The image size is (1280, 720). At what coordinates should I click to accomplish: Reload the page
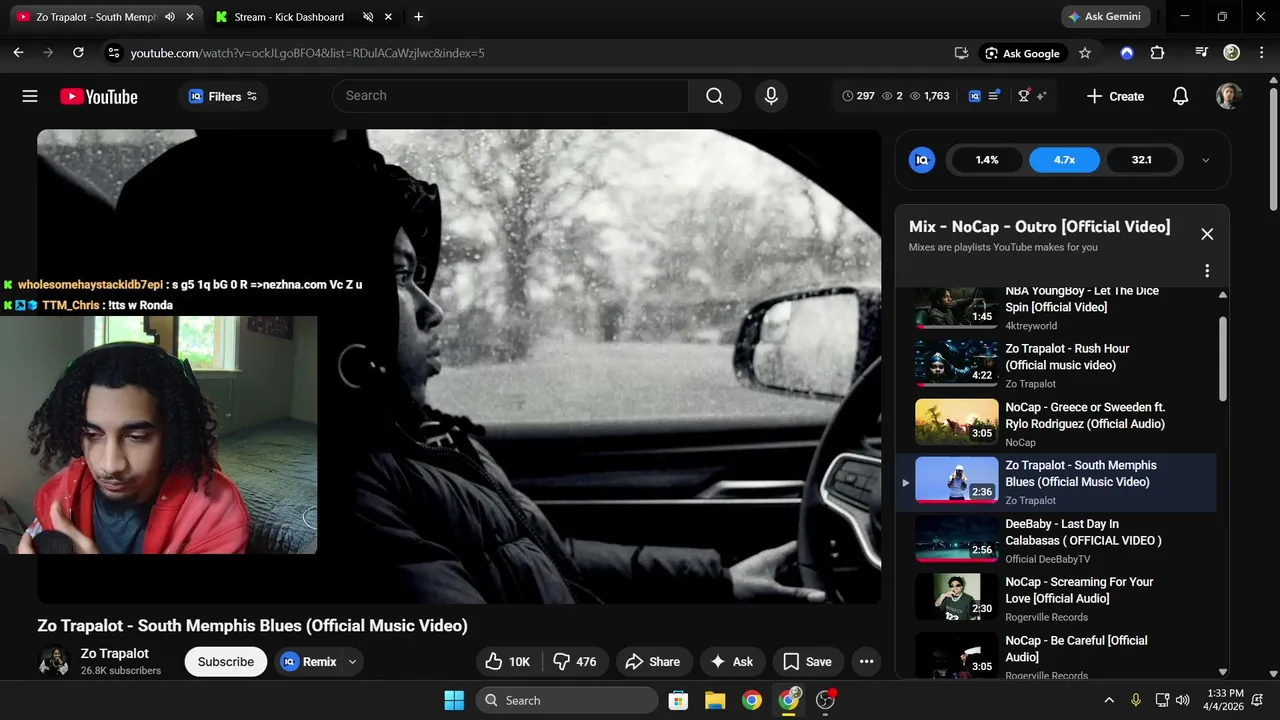click(x=77, y=53)
